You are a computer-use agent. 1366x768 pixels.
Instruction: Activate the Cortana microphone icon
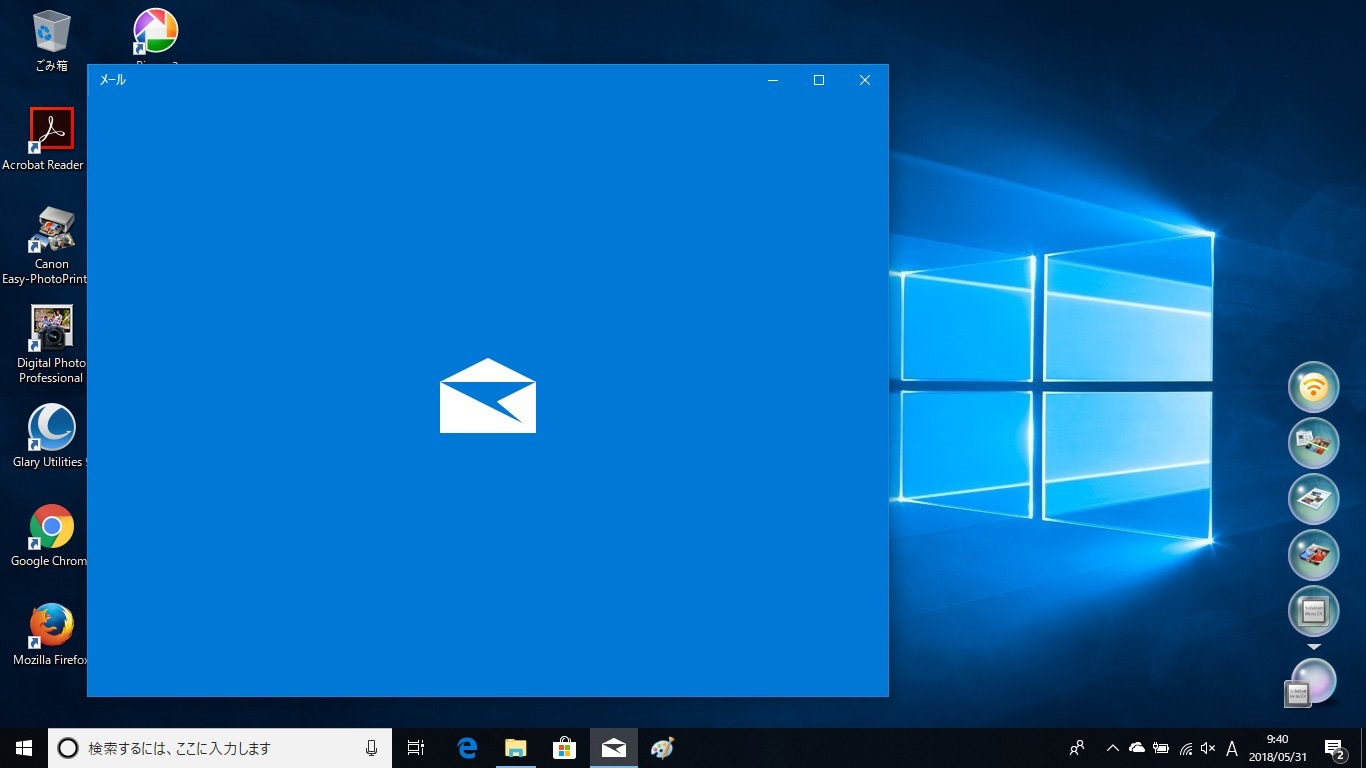pos(372,748)
